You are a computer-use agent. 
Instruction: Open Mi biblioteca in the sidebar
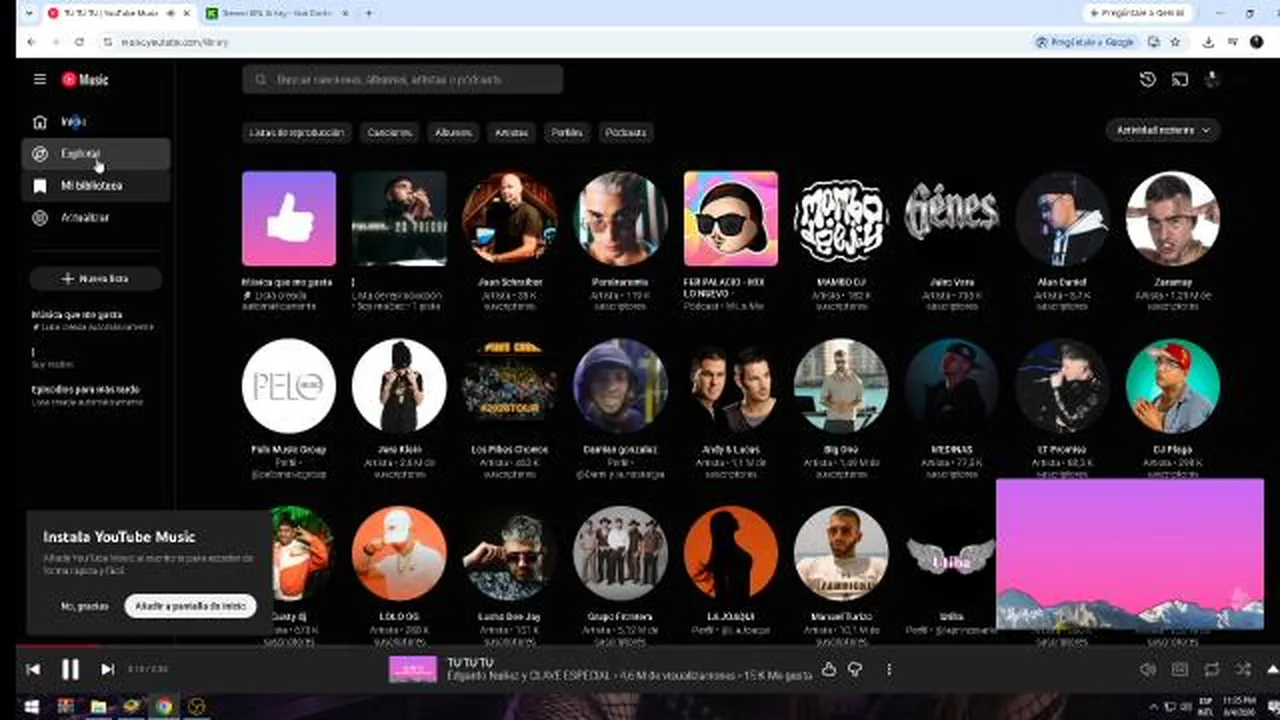point(96,186)
